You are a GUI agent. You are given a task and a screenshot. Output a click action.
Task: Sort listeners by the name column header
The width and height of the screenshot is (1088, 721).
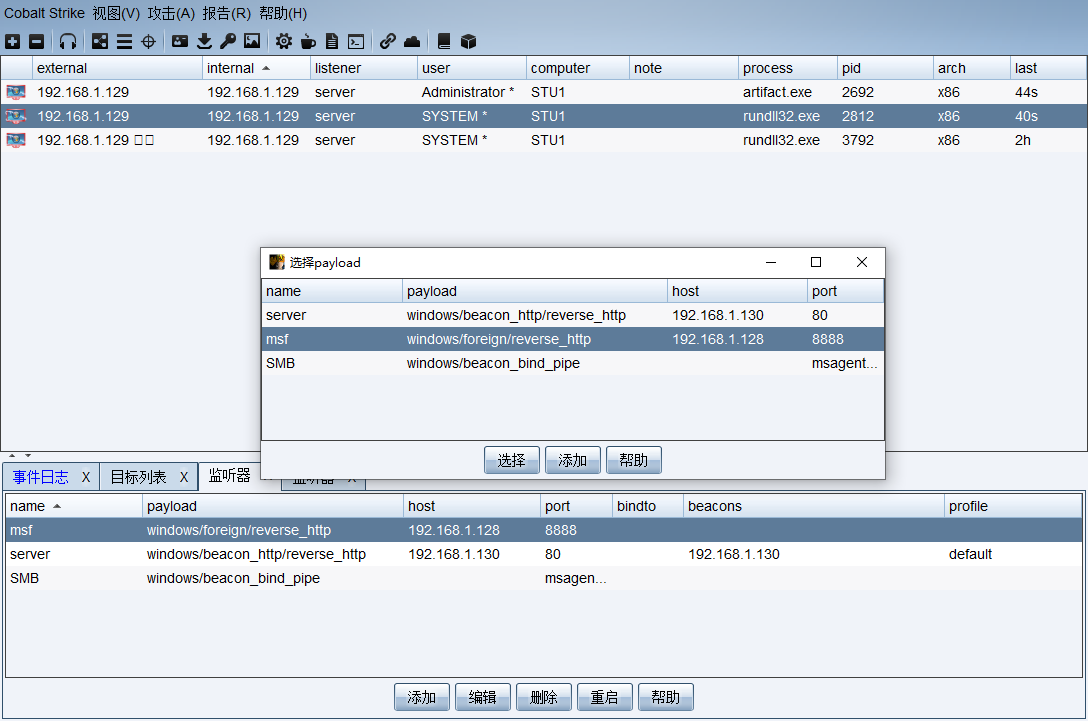[74, 506]
